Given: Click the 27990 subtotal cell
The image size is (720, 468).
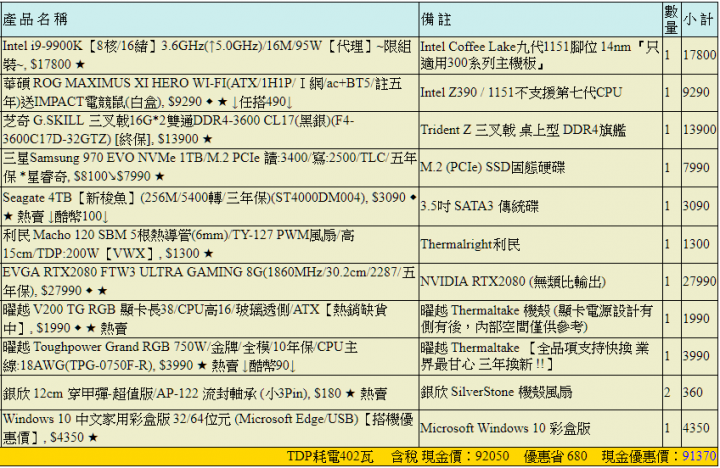Looking at the screenshot, I should coord(699,282).
